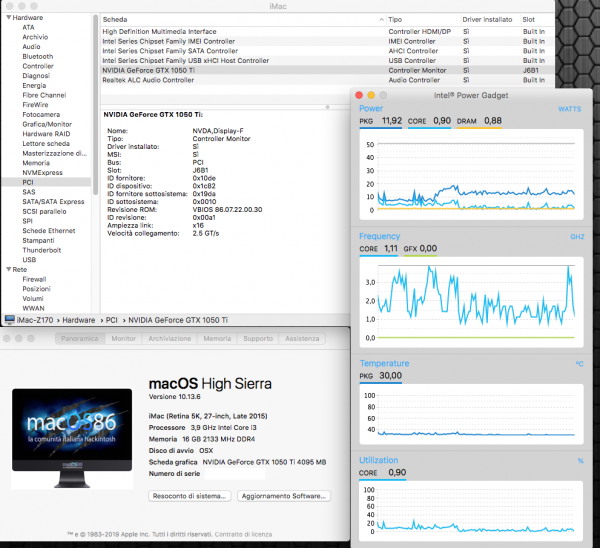Switch to the Supporto tab
The height and width of the screenshot is (548, 600).
[x=258, y=339]
